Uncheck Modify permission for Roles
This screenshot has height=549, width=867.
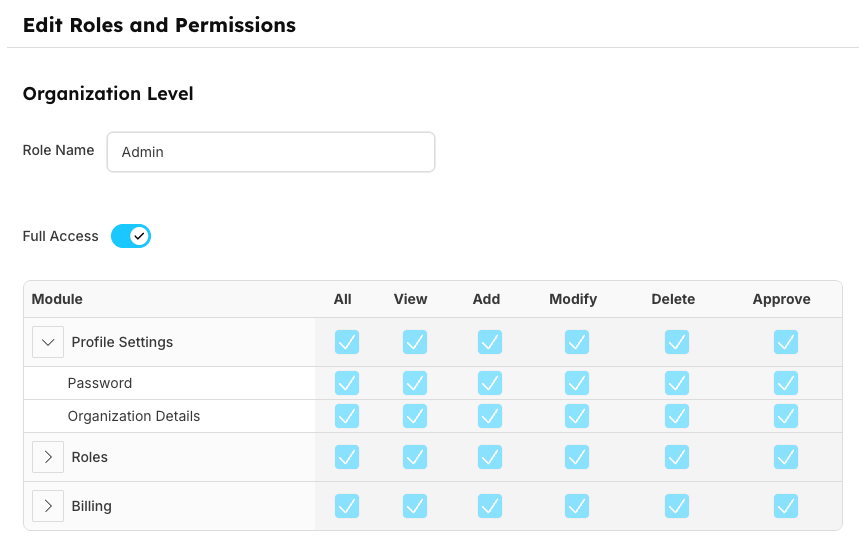[x=577, y=457]
